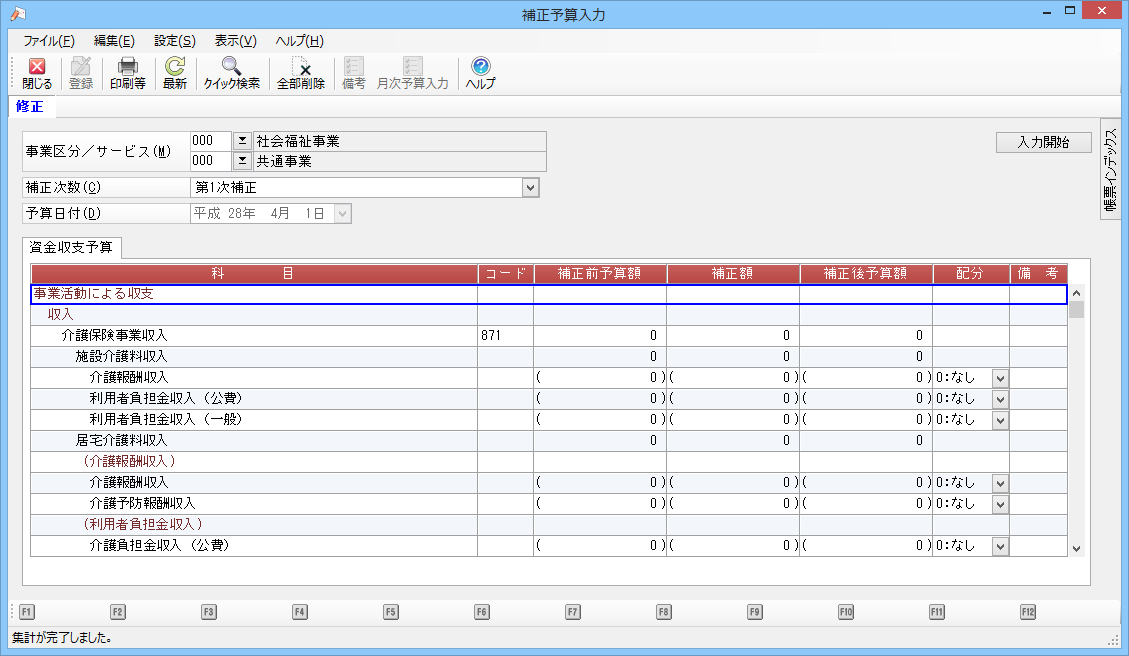
Task: Open the 帳票インデックス side panel
Action: pyautogui.click(x=1110, y=168)
